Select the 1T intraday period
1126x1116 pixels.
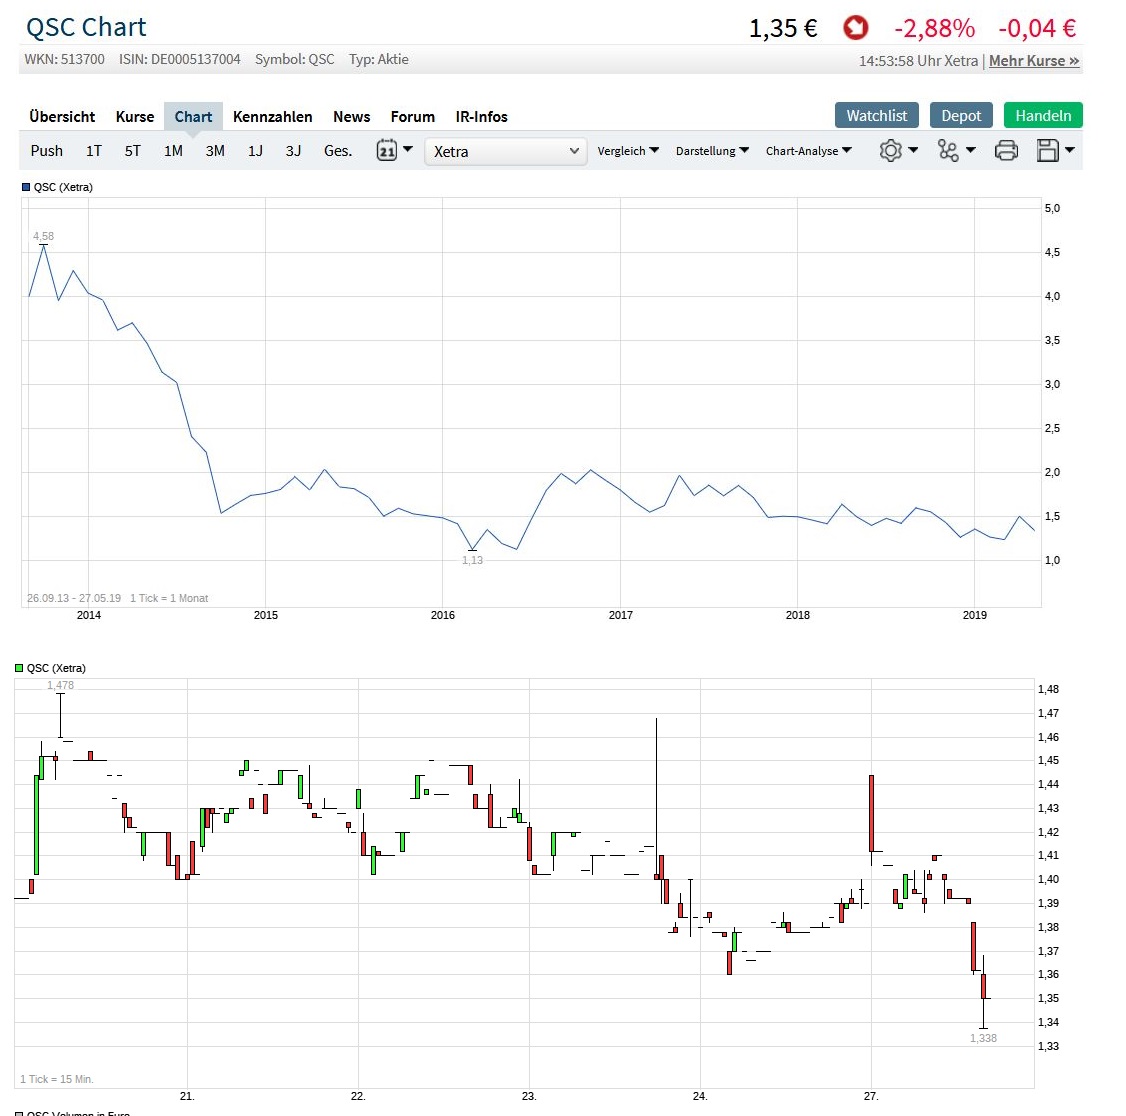93,150
